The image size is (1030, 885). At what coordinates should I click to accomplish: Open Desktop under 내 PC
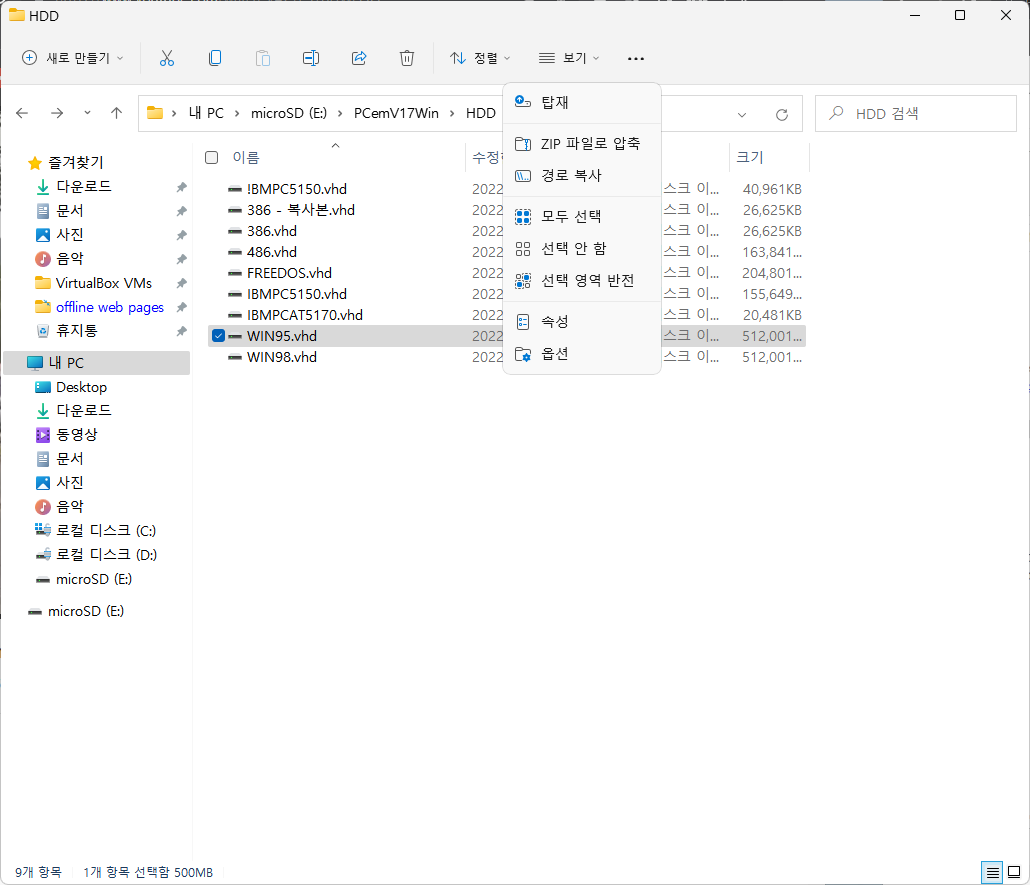[x=81, y=387]
